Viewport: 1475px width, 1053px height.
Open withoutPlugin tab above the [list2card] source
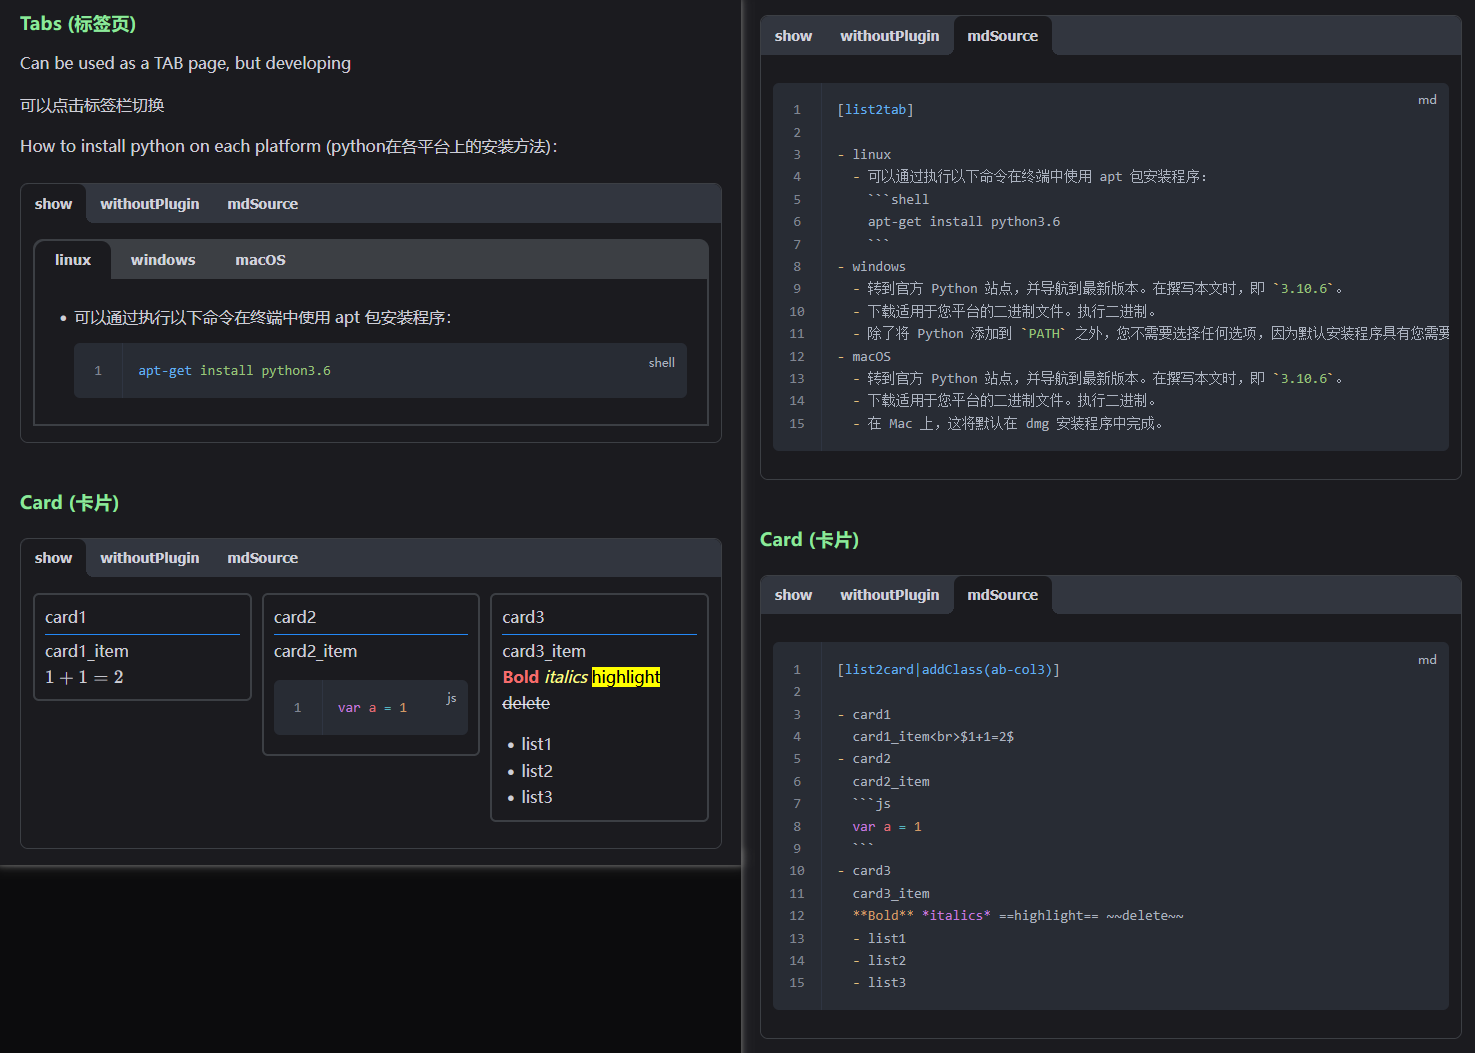point(889,595)
